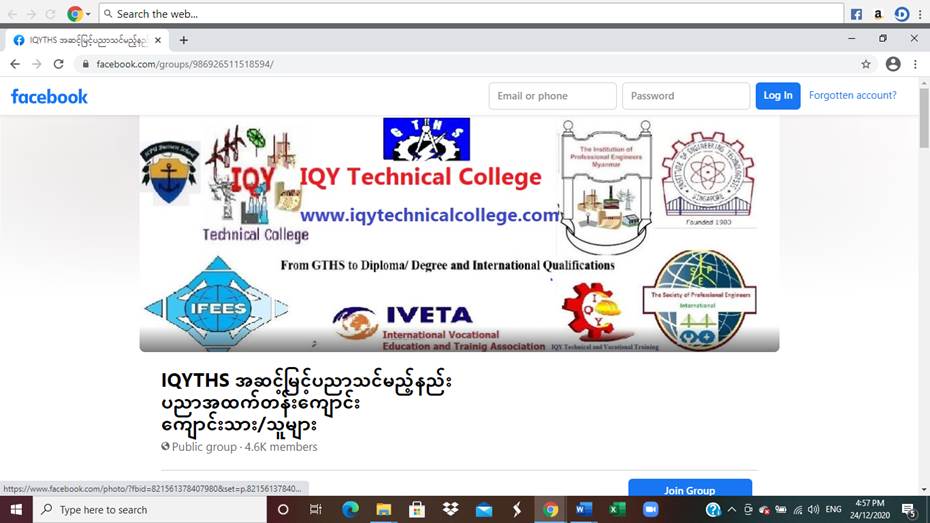Open the three-dot menu in the top search toolbar
Image resolution: width=930 pixels, height=523 pixels.
coord(920,14)
